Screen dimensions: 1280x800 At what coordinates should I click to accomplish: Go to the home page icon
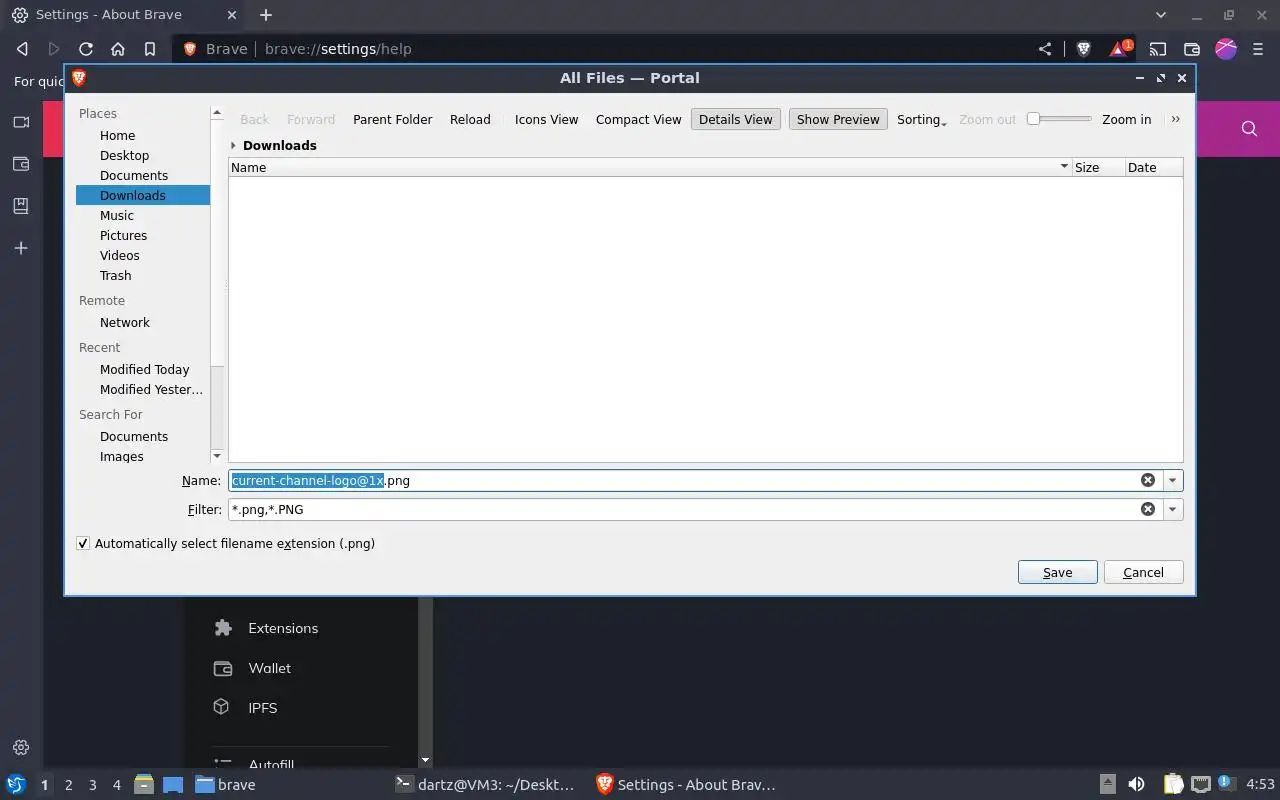(118, 49)
